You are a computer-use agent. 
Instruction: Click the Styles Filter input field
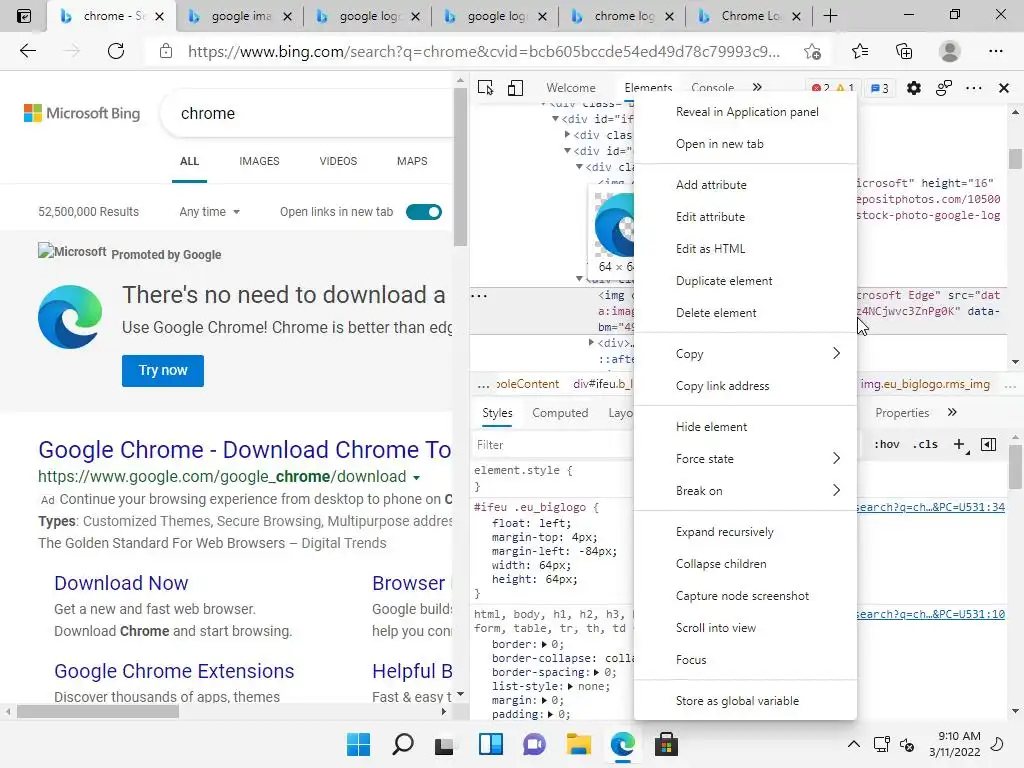[x=552, y=445]
